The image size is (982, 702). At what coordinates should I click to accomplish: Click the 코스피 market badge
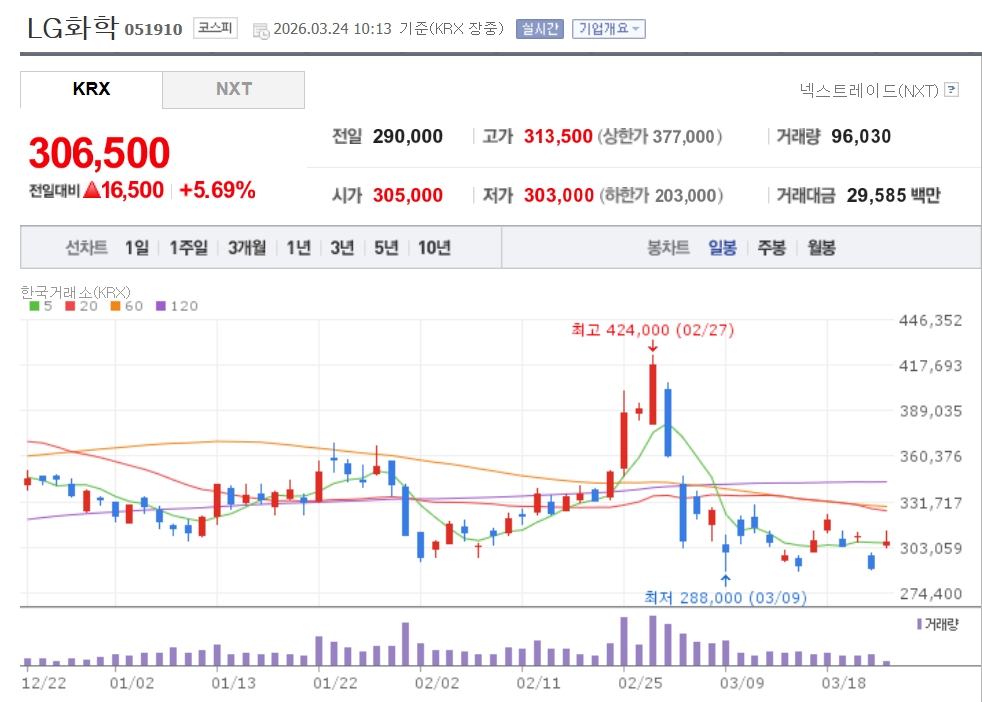[215, 28]
